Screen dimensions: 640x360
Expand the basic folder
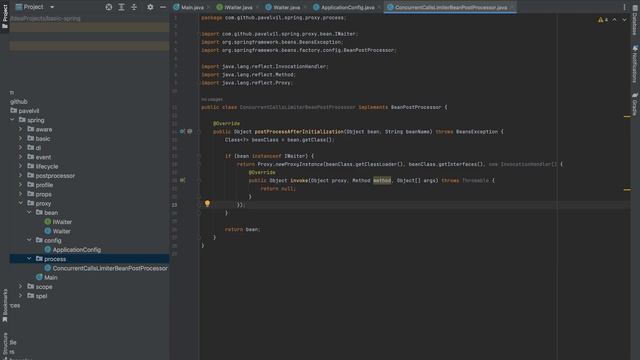(21, 138)
